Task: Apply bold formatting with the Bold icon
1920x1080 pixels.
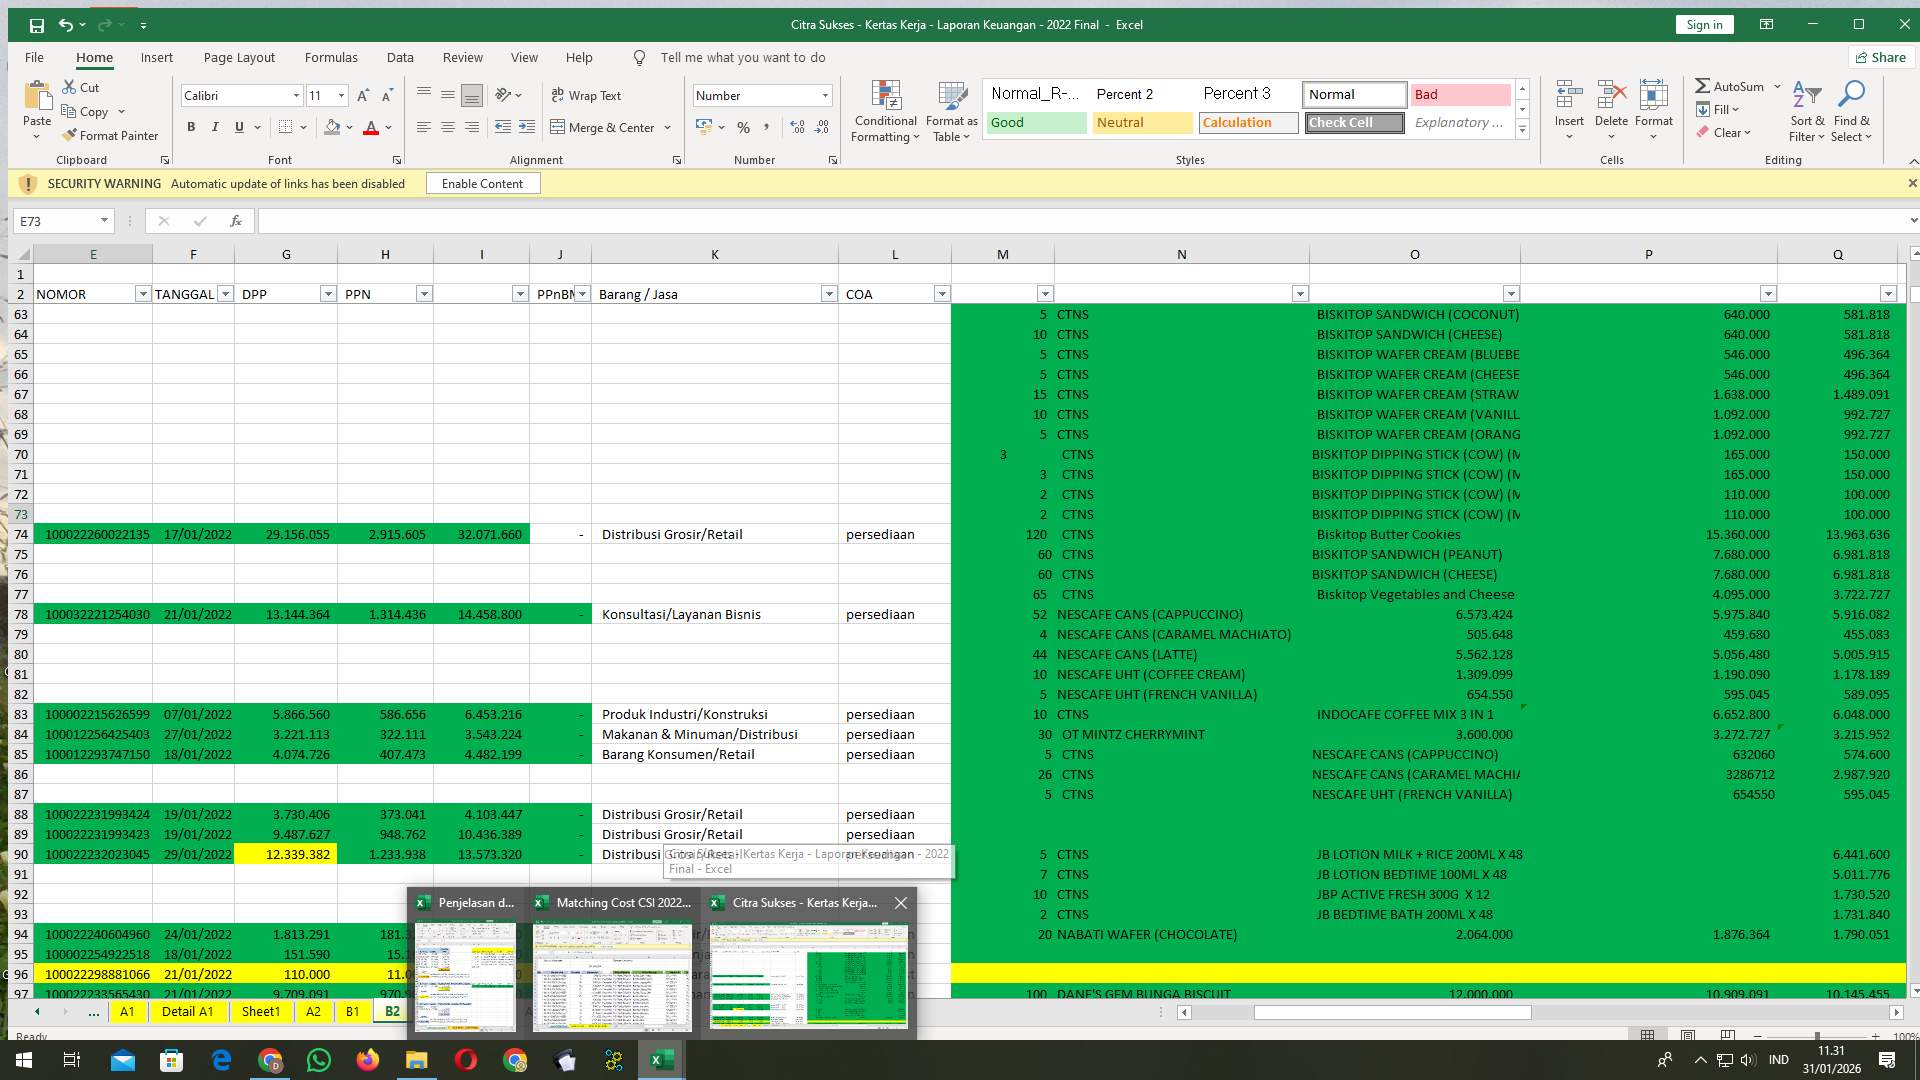Action: coord(191,128)
